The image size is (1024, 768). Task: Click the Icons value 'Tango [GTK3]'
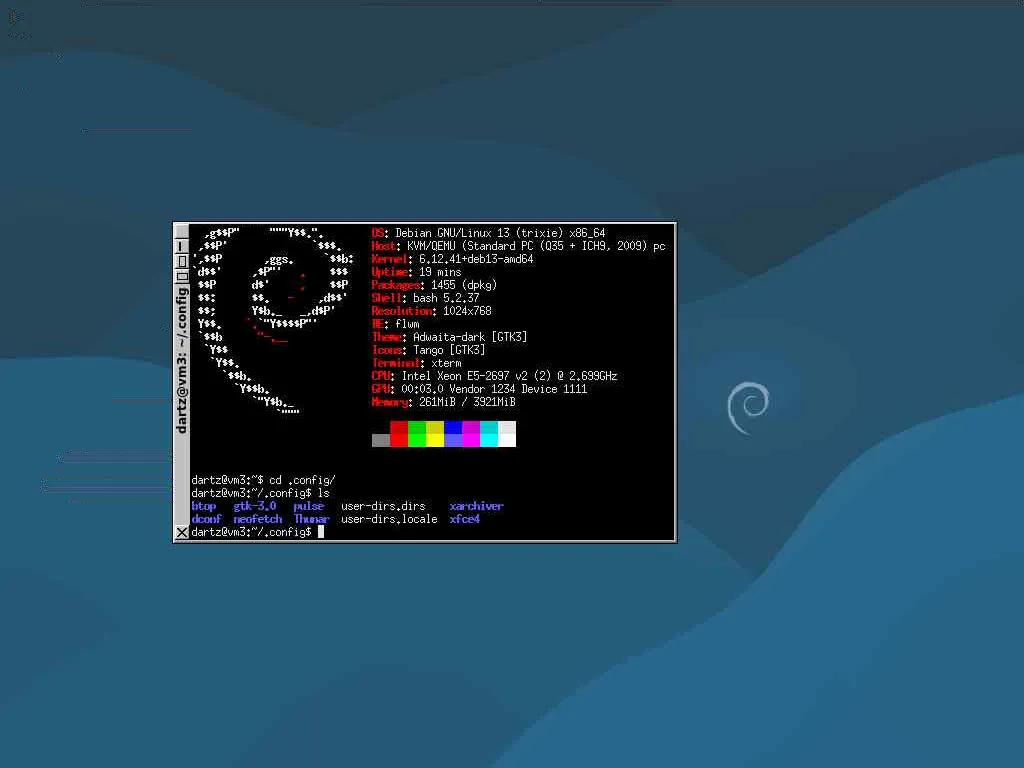(x=449, y=350)
